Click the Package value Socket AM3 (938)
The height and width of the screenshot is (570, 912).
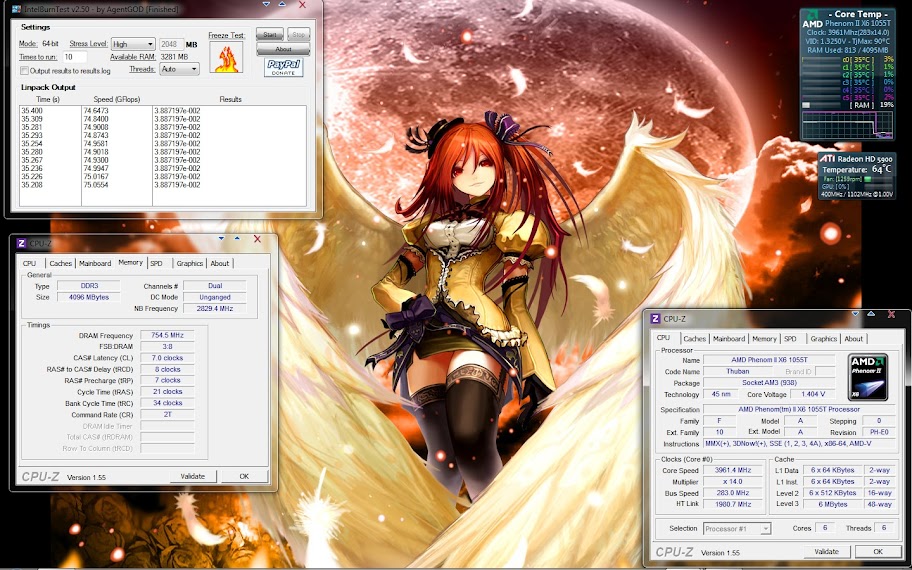tap(769, 383)
